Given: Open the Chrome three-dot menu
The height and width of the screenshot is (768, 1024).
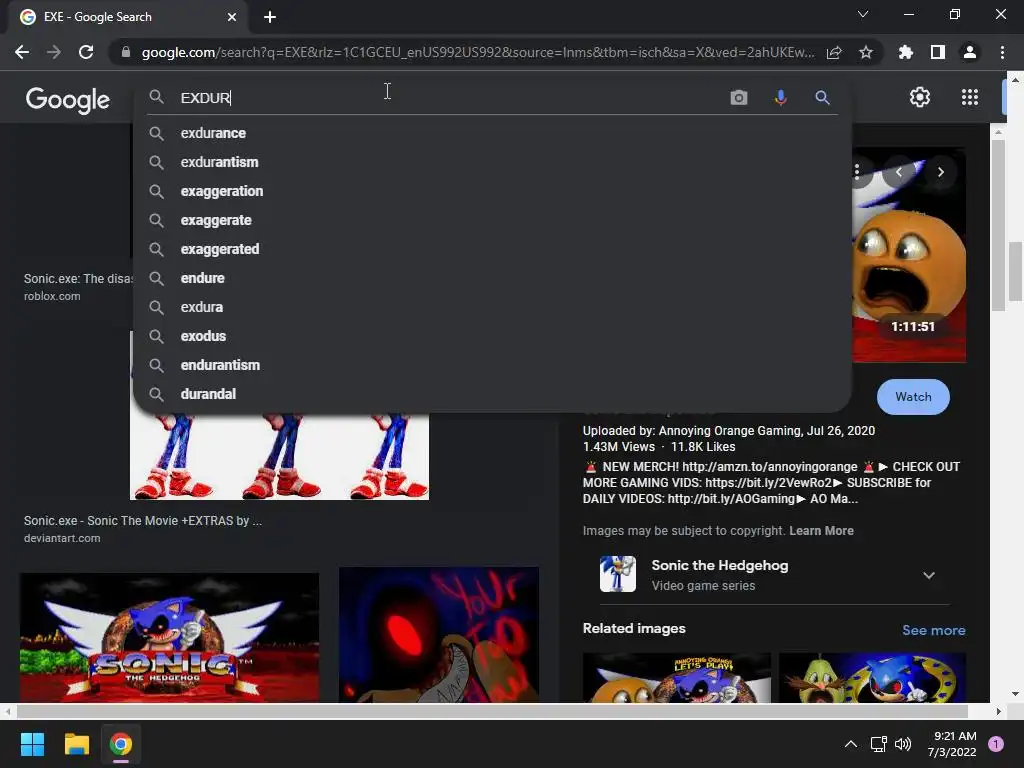Looking at the screenshot, I should [1002, 52].
